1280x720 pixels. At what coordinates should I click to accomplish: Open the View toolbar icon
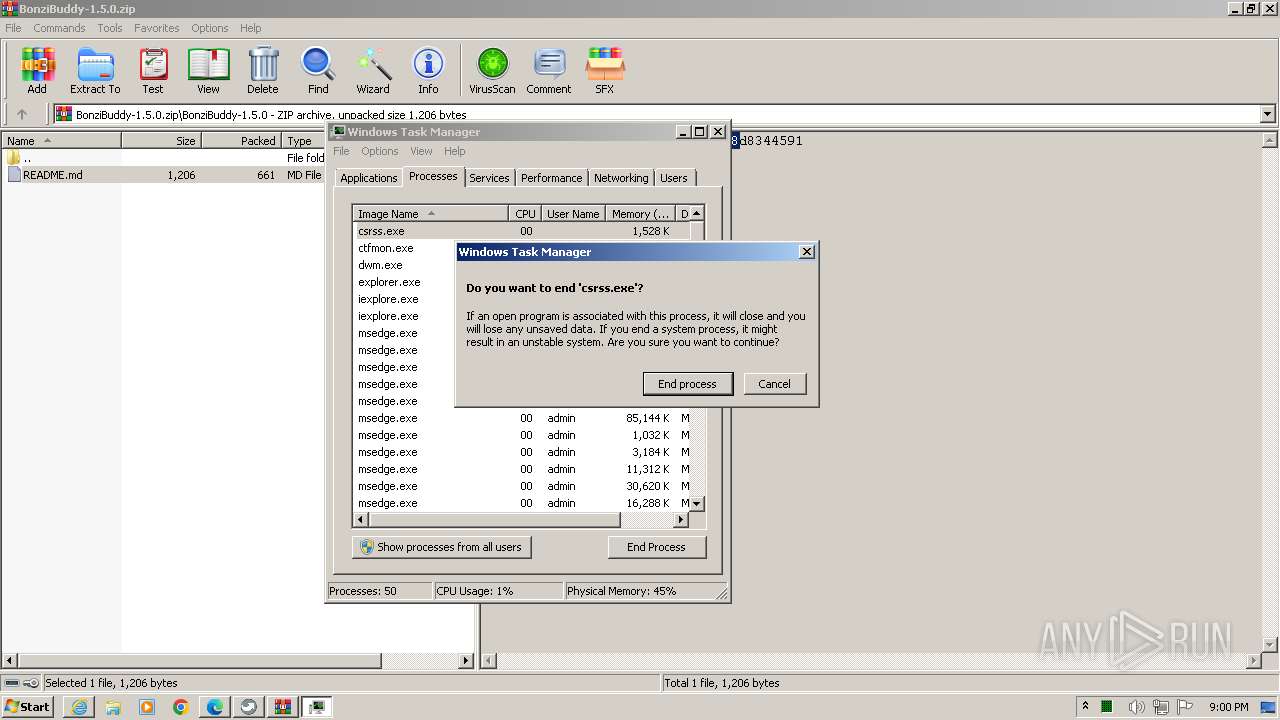pyautogui.click(x=208, y=70)
